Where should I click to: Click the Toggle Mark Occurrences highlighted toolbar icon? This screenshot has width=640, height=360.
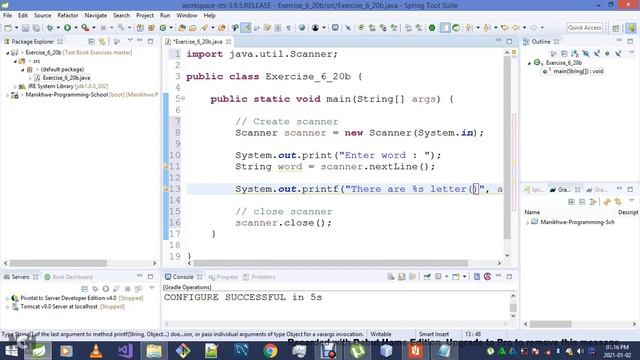pyautogui.click(x=246, y=27)
